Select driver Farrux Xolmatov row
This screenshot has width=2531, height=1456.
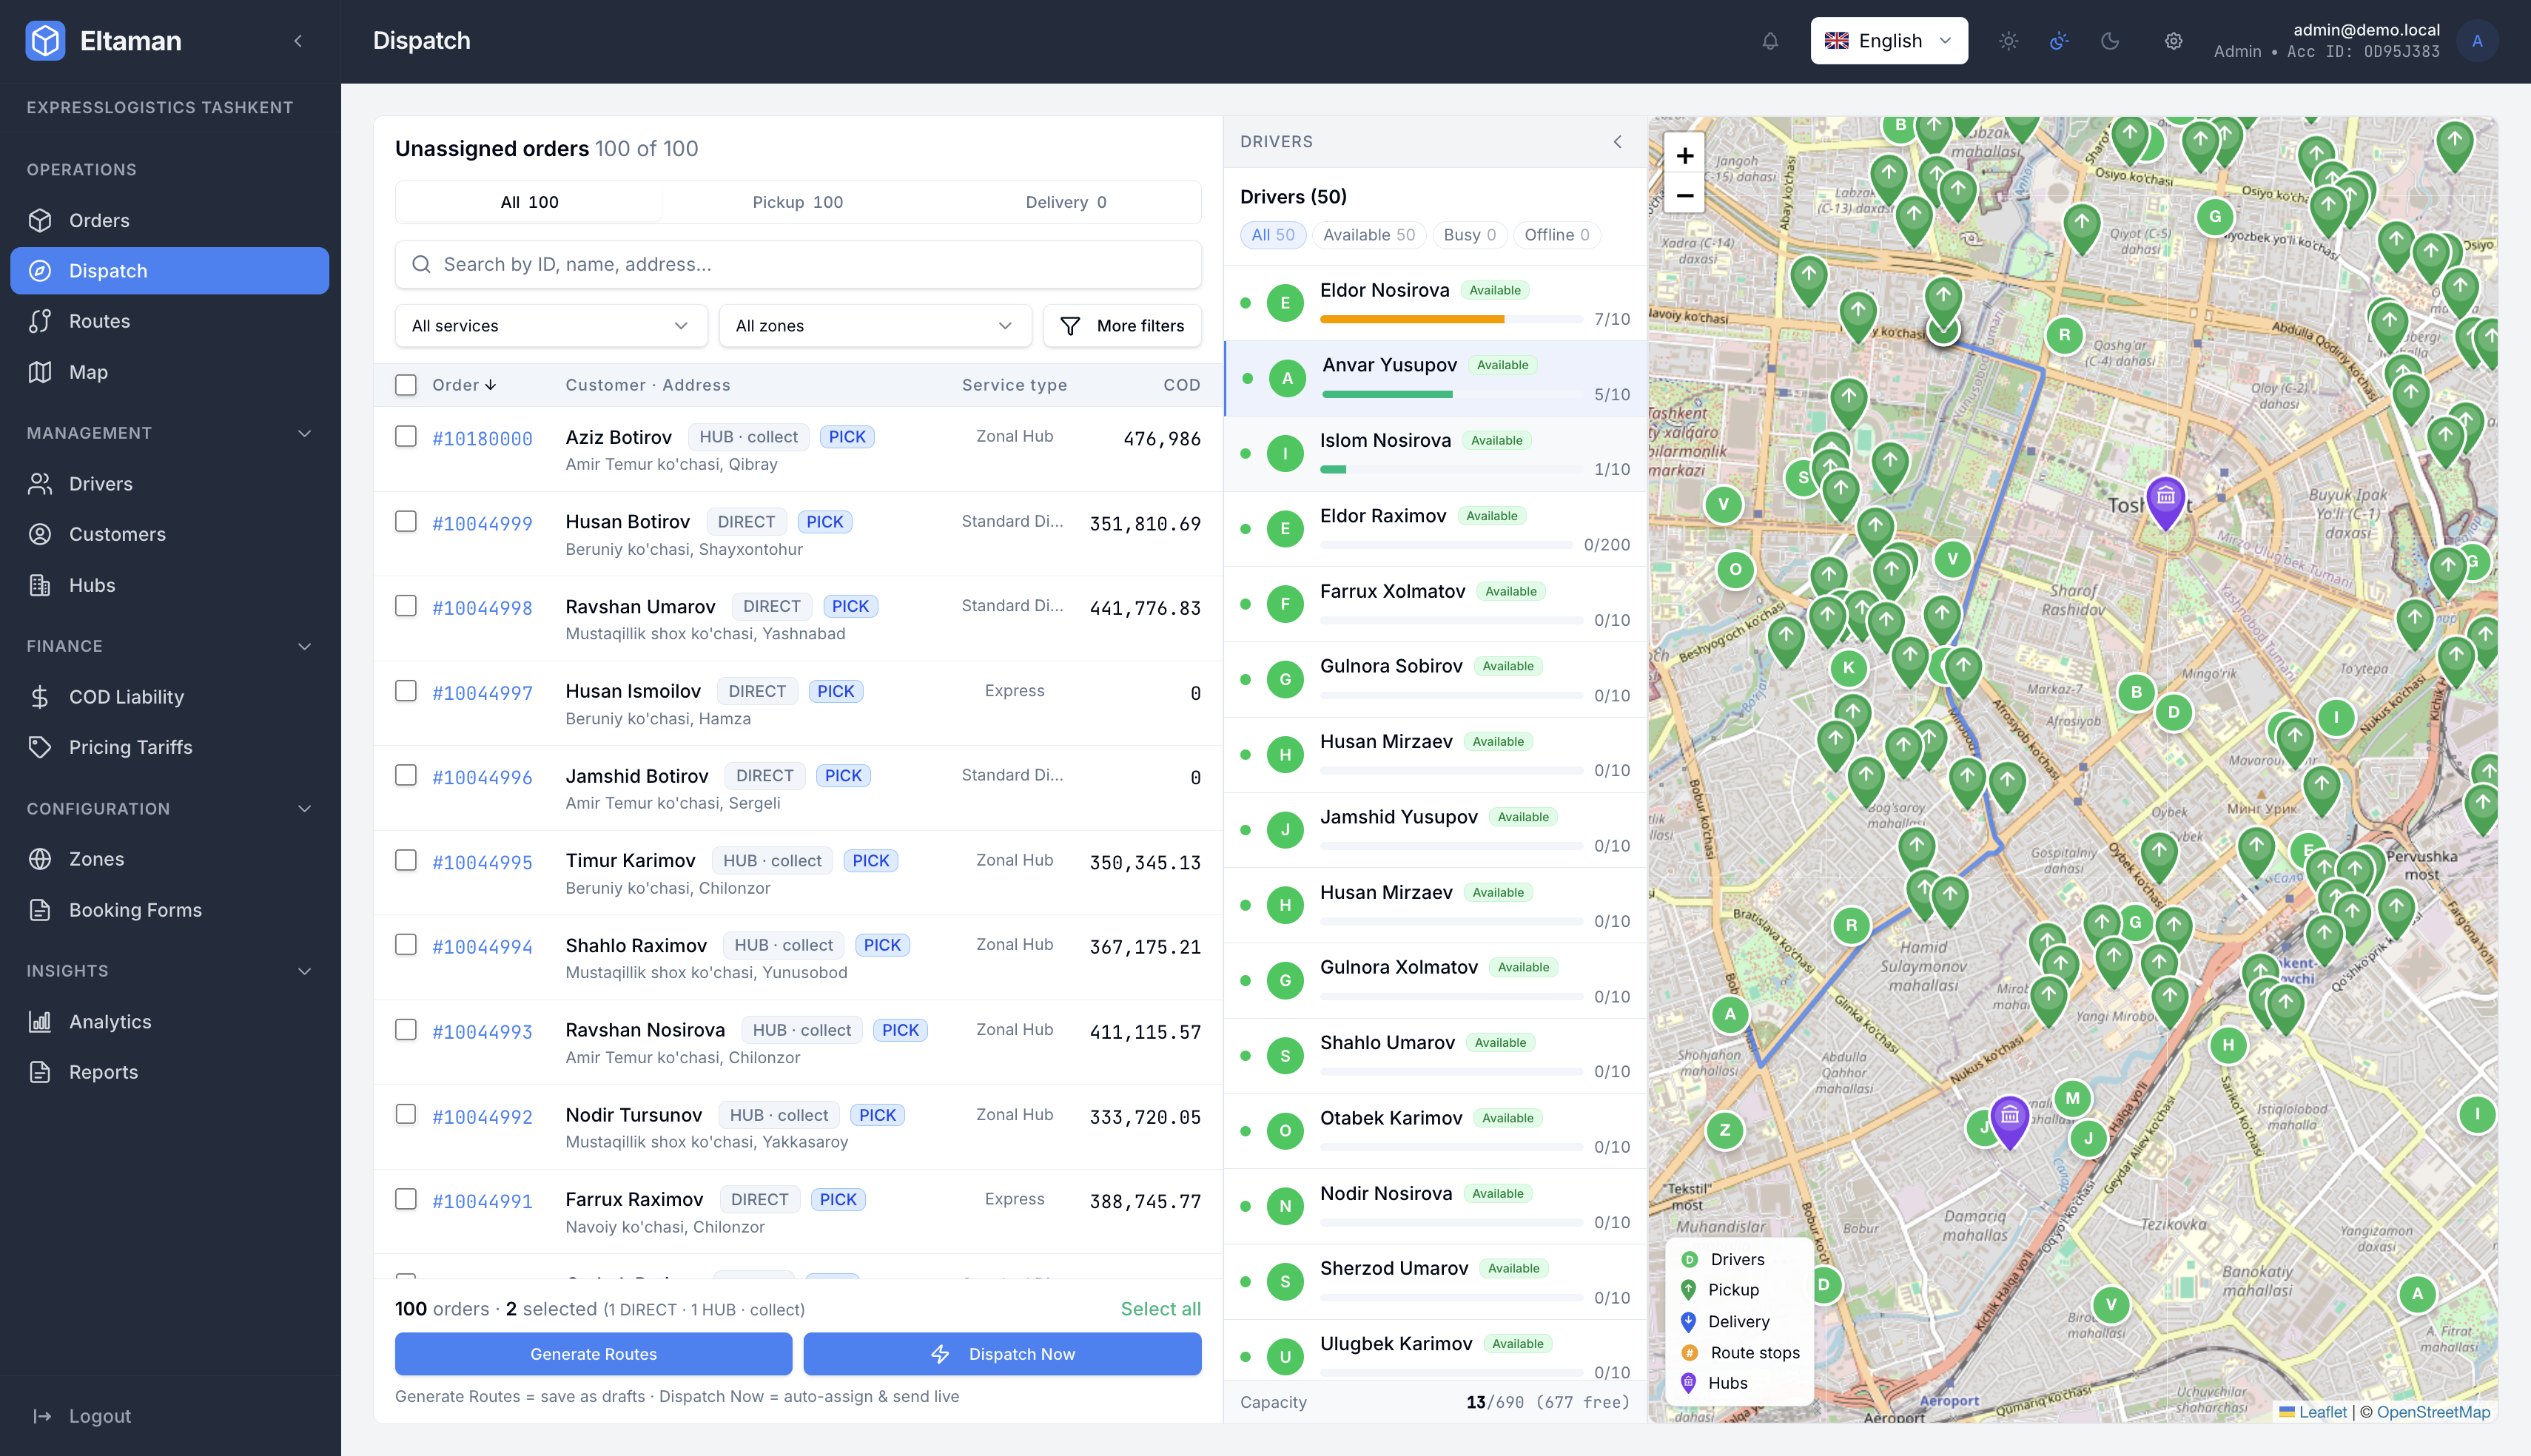click(x=1435, y=604)
